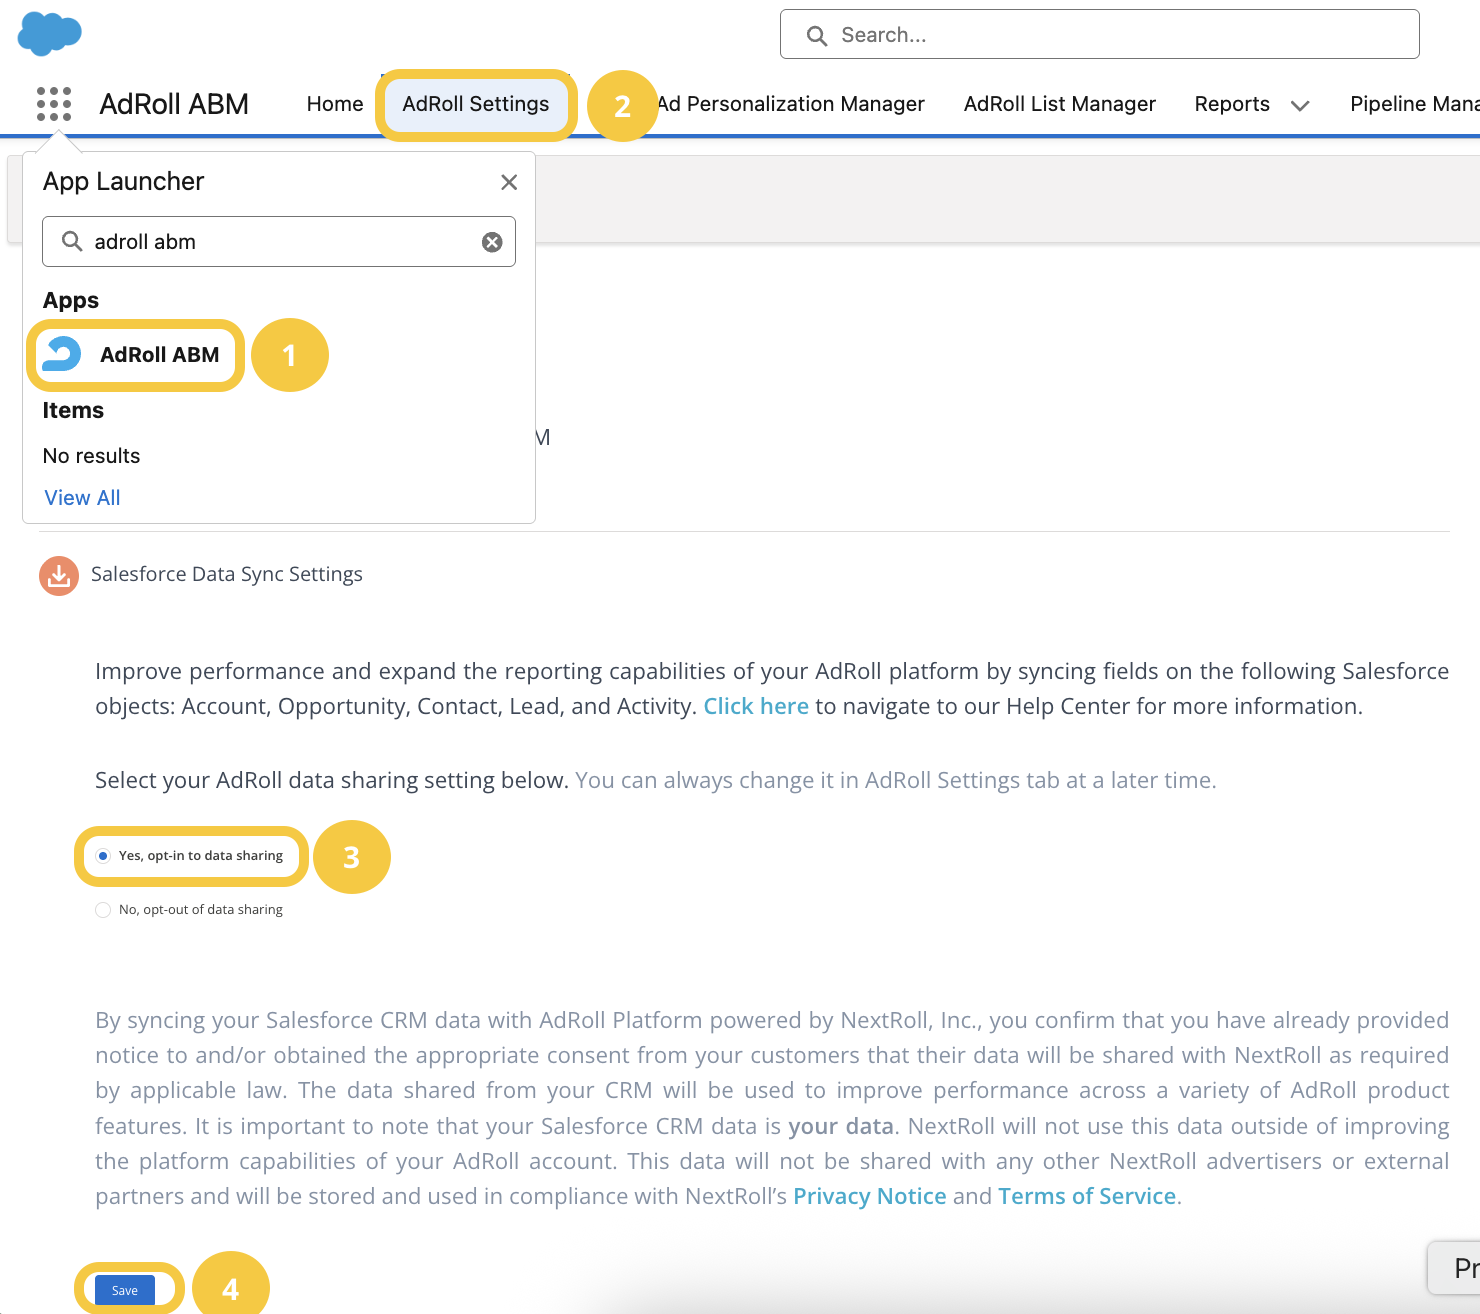Switch to AdRoll List Manager tab

pyautogui.click(x=1059, y=104)
